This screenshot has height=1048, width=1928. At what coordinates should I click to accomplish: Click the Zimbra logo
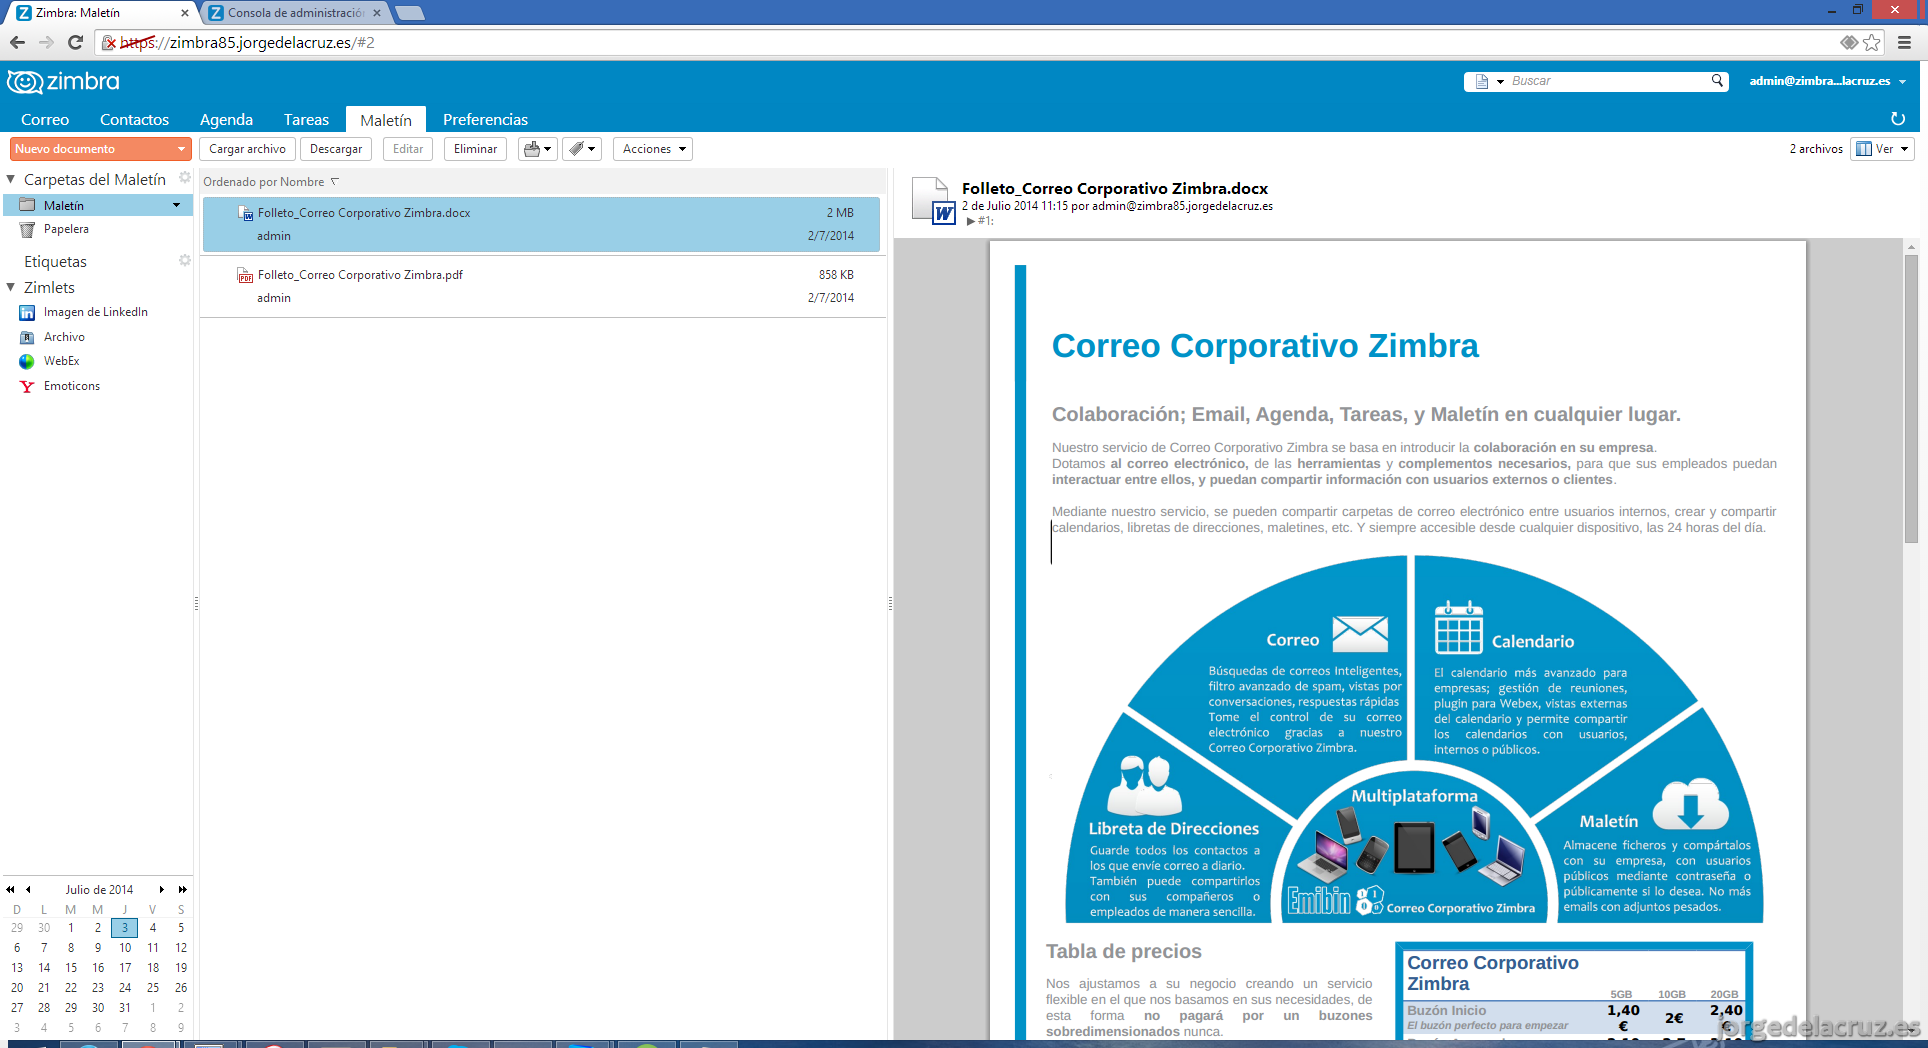pos(63,81)
